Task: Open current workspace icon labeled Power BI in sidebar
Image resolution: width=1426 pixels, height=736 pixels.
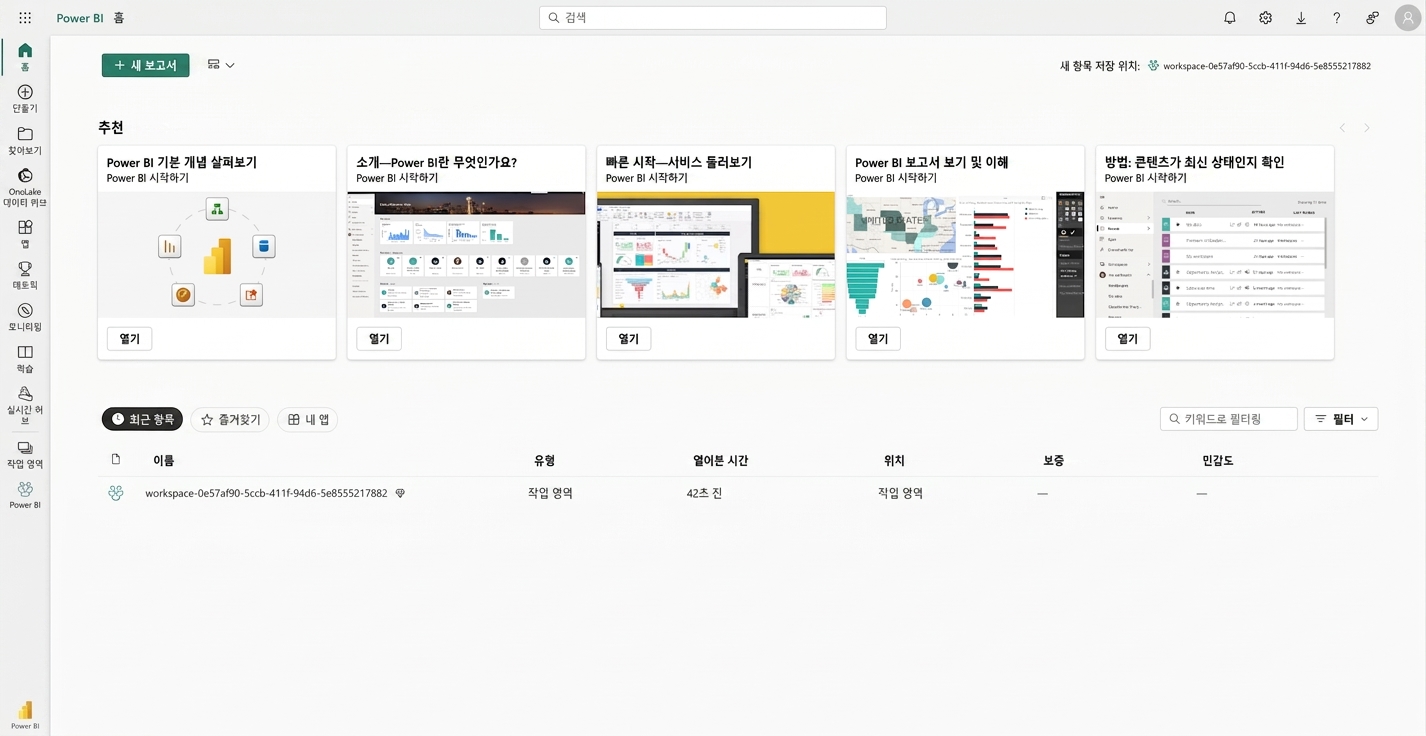Action: (x=25, y=495)
